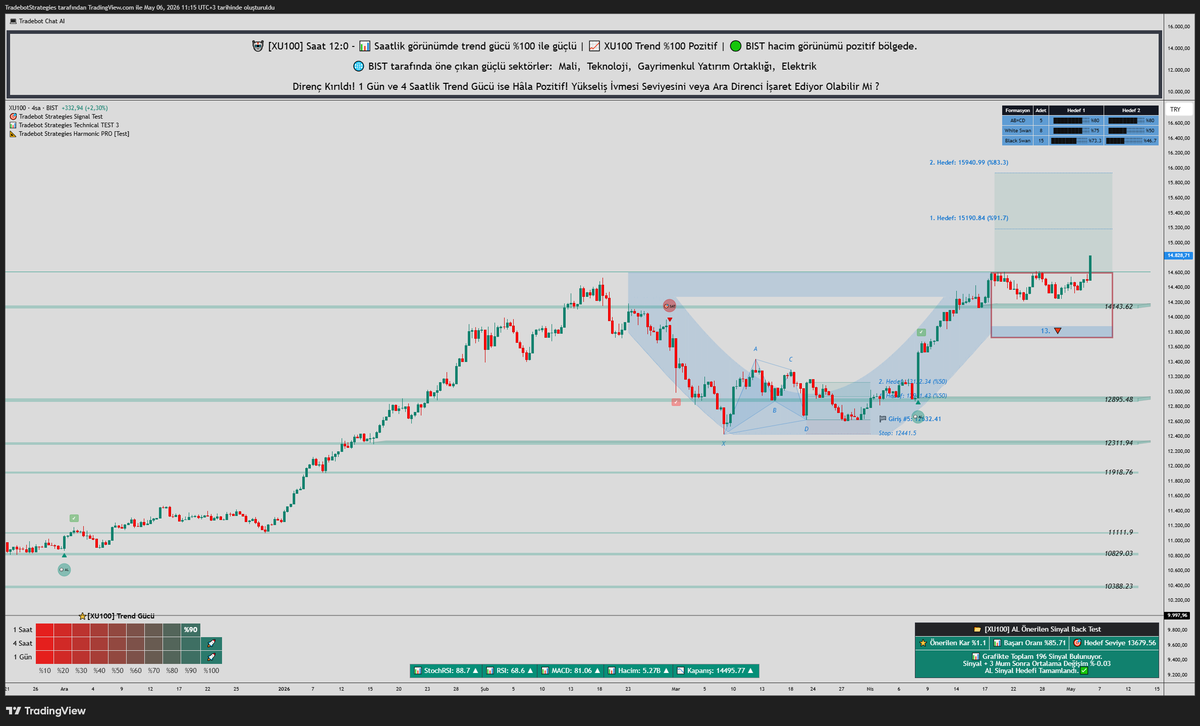This screenshot has height=726, width=1200.
Task: Click the red %10 cell in 1 Saat row
Action: (x=45, y=629)
